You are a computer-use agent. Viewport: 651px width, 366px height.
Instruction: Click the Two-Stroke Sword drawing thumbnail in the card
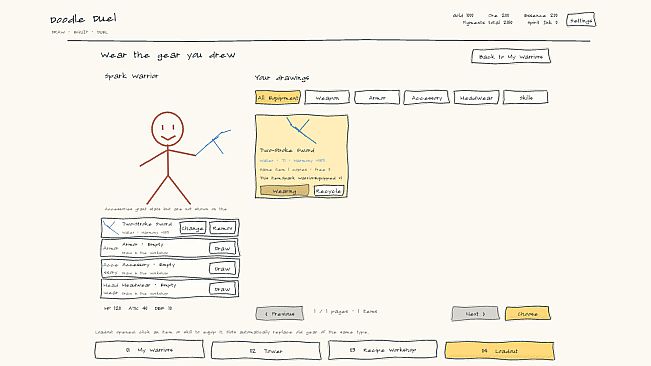302,131
